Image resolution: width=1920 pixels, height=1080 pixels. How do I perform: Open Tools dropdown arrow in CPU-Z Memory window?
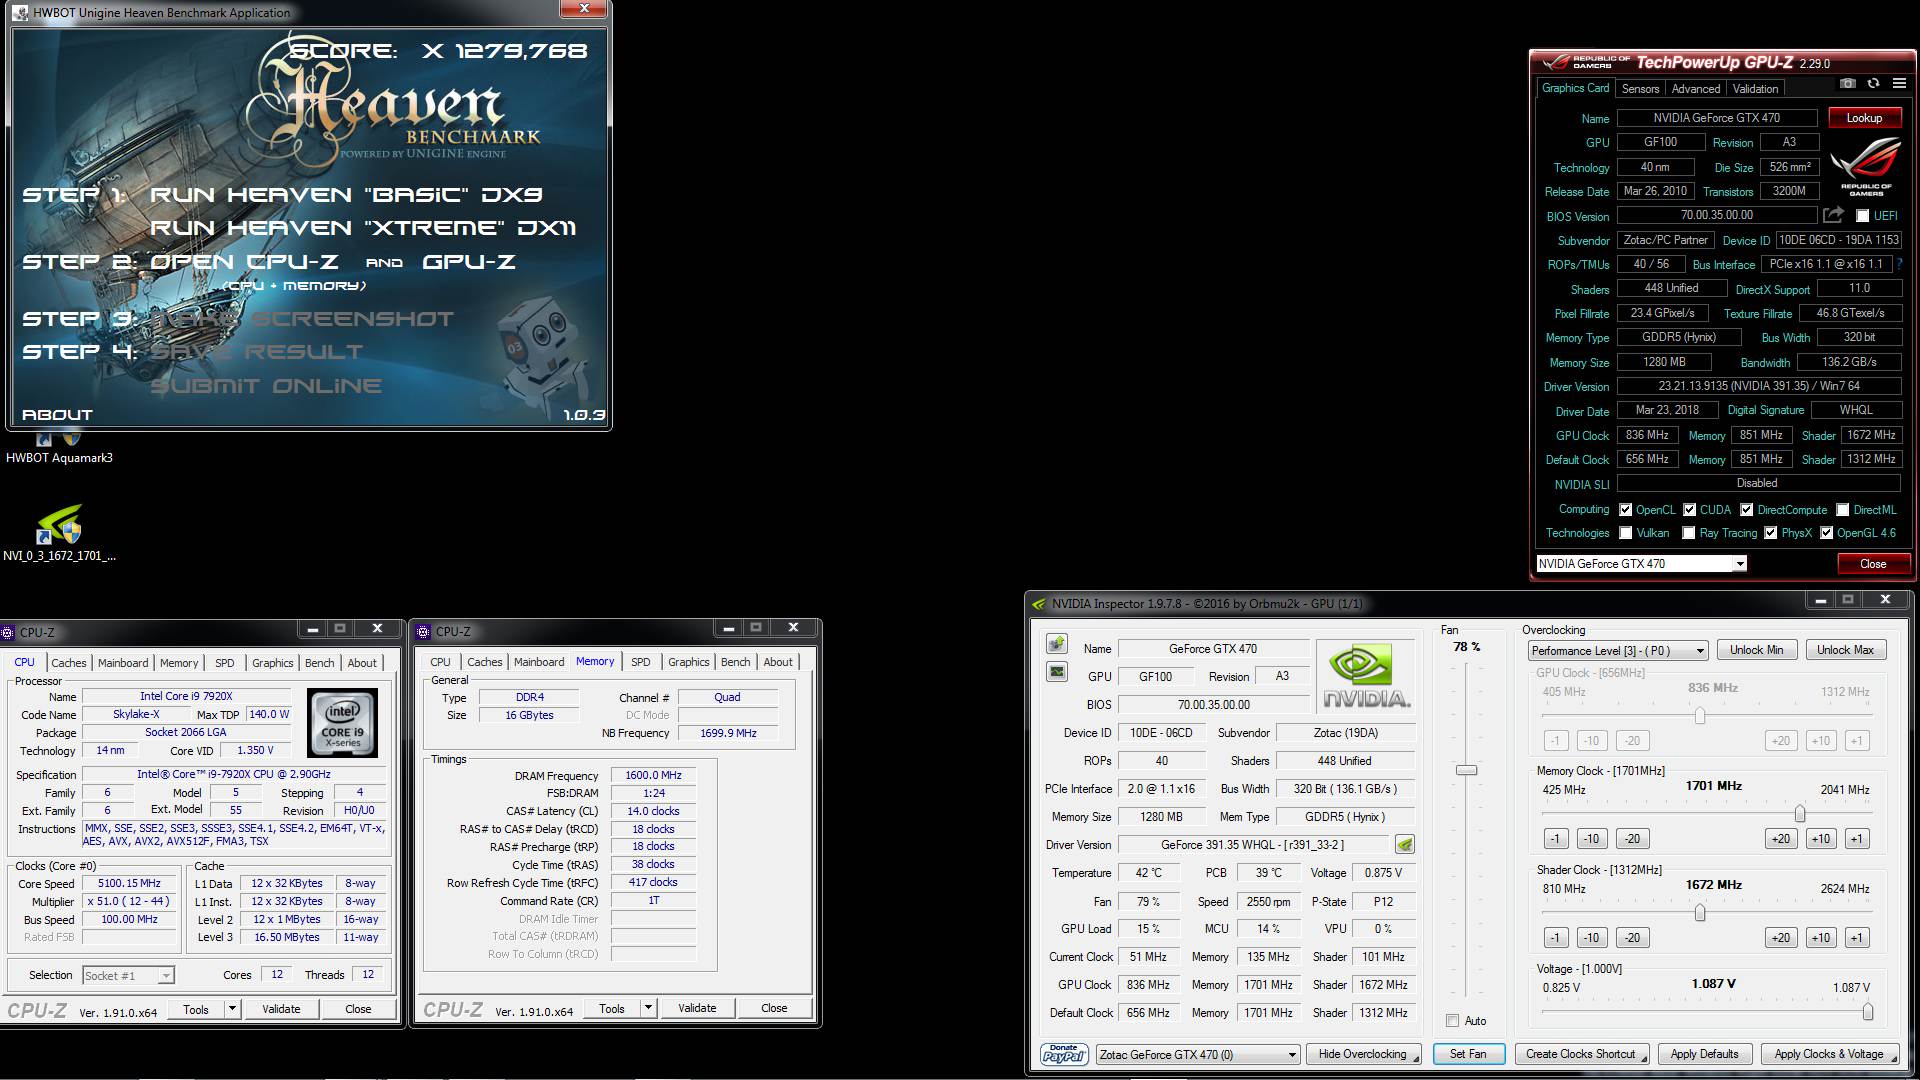pyautogui.click(x=648, y=1008)
